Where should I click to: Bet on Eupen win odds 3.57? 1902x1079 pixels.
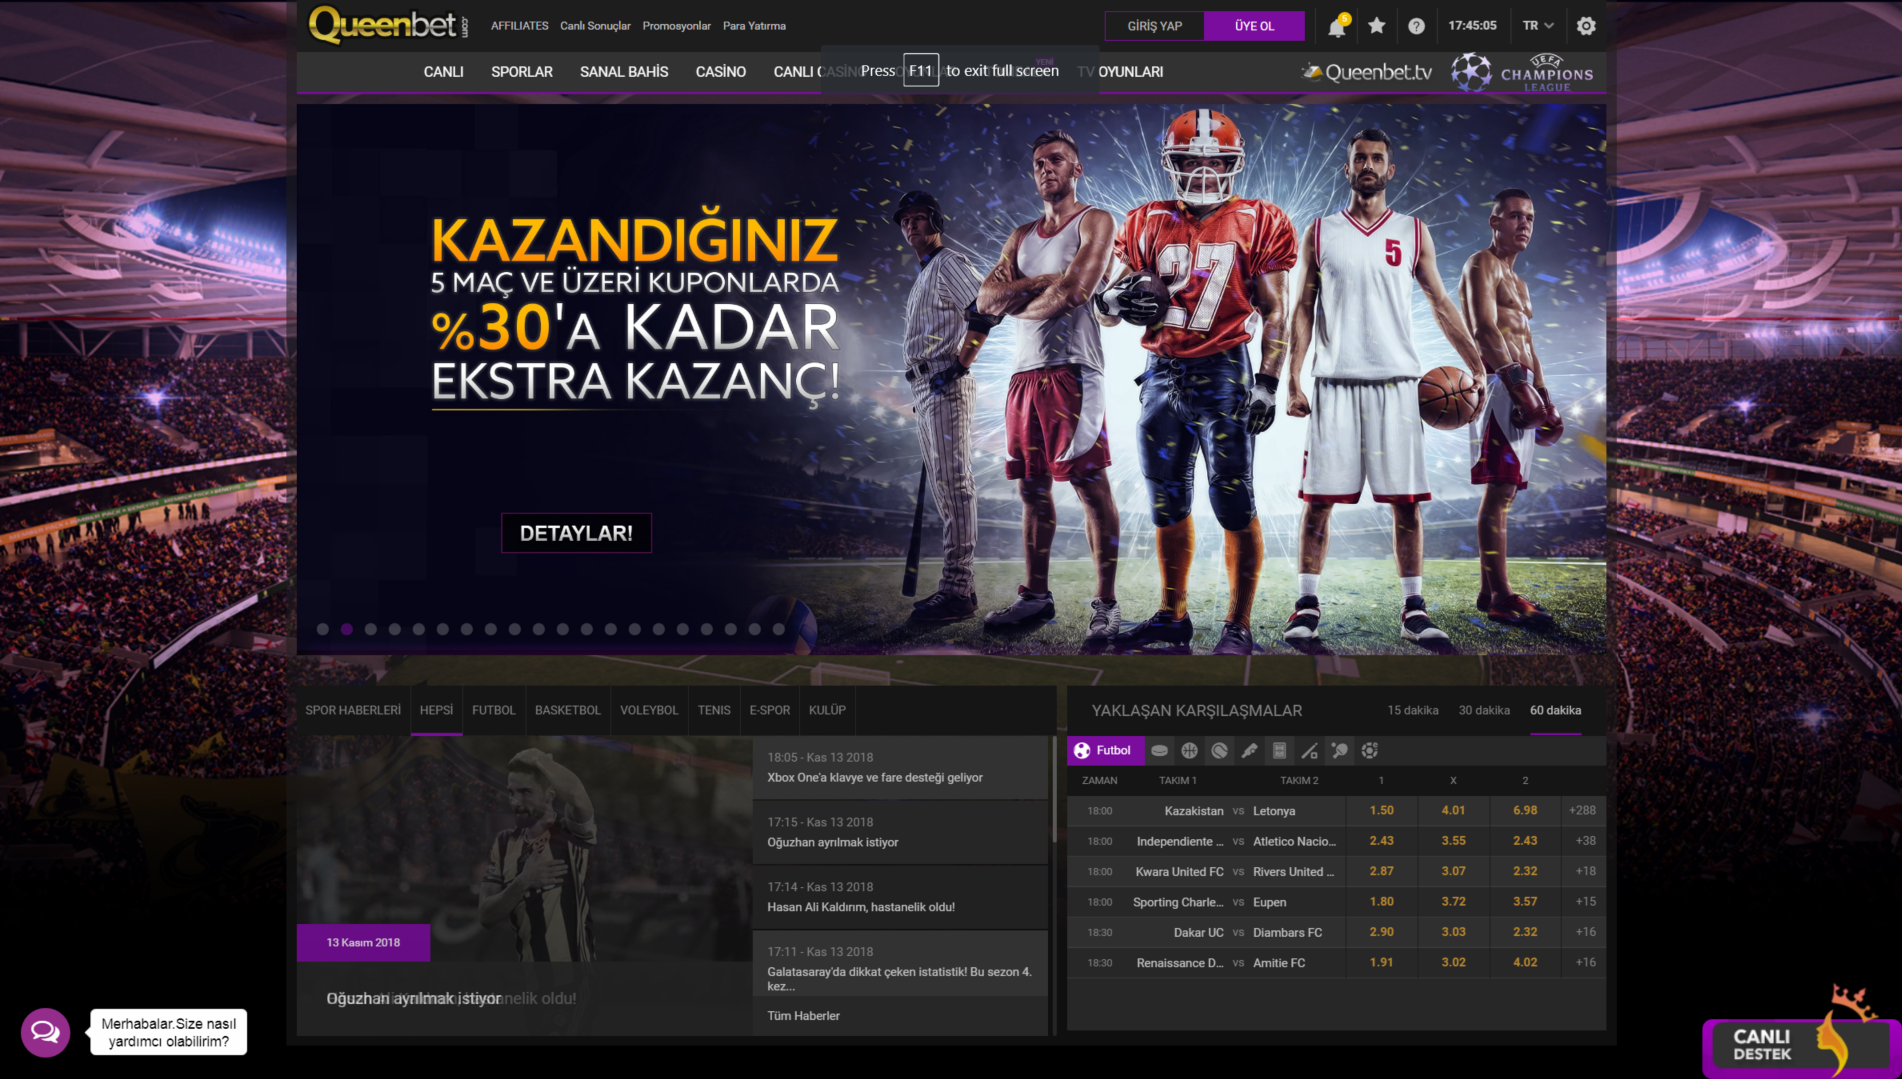(x=1525, y=901)
